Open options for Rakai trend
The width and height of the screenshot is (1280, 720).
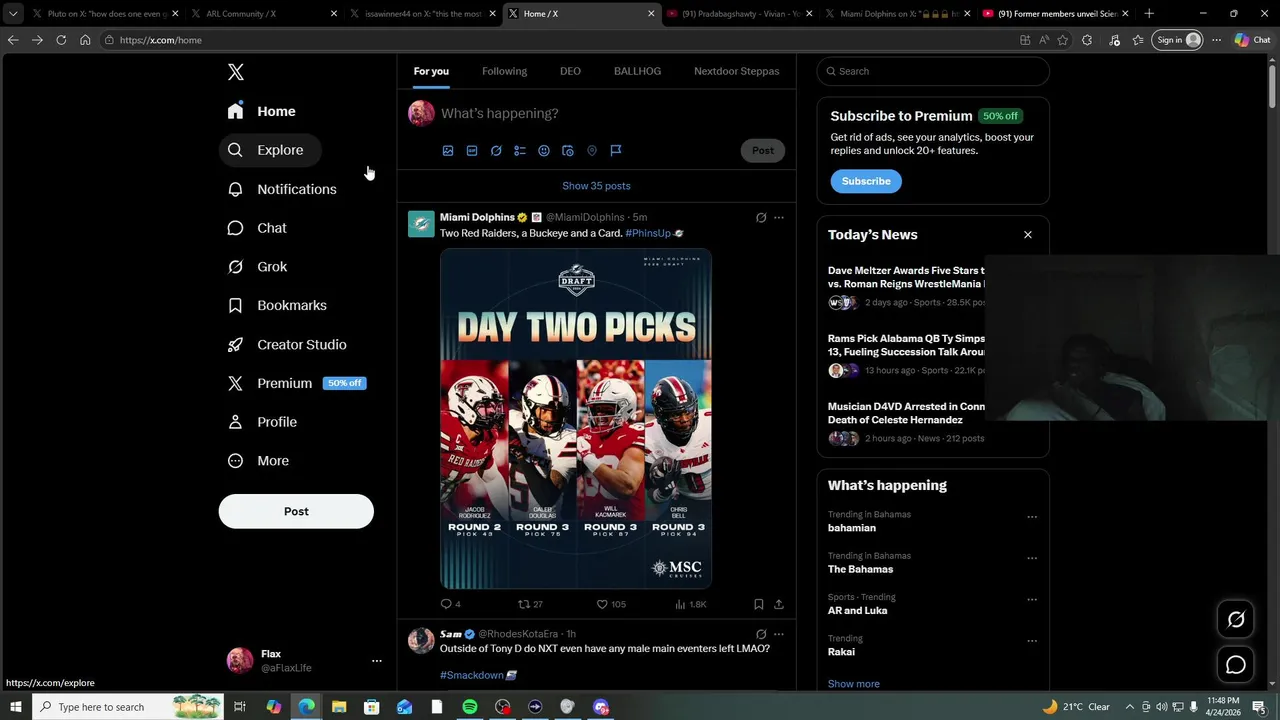pos(1032,641)
